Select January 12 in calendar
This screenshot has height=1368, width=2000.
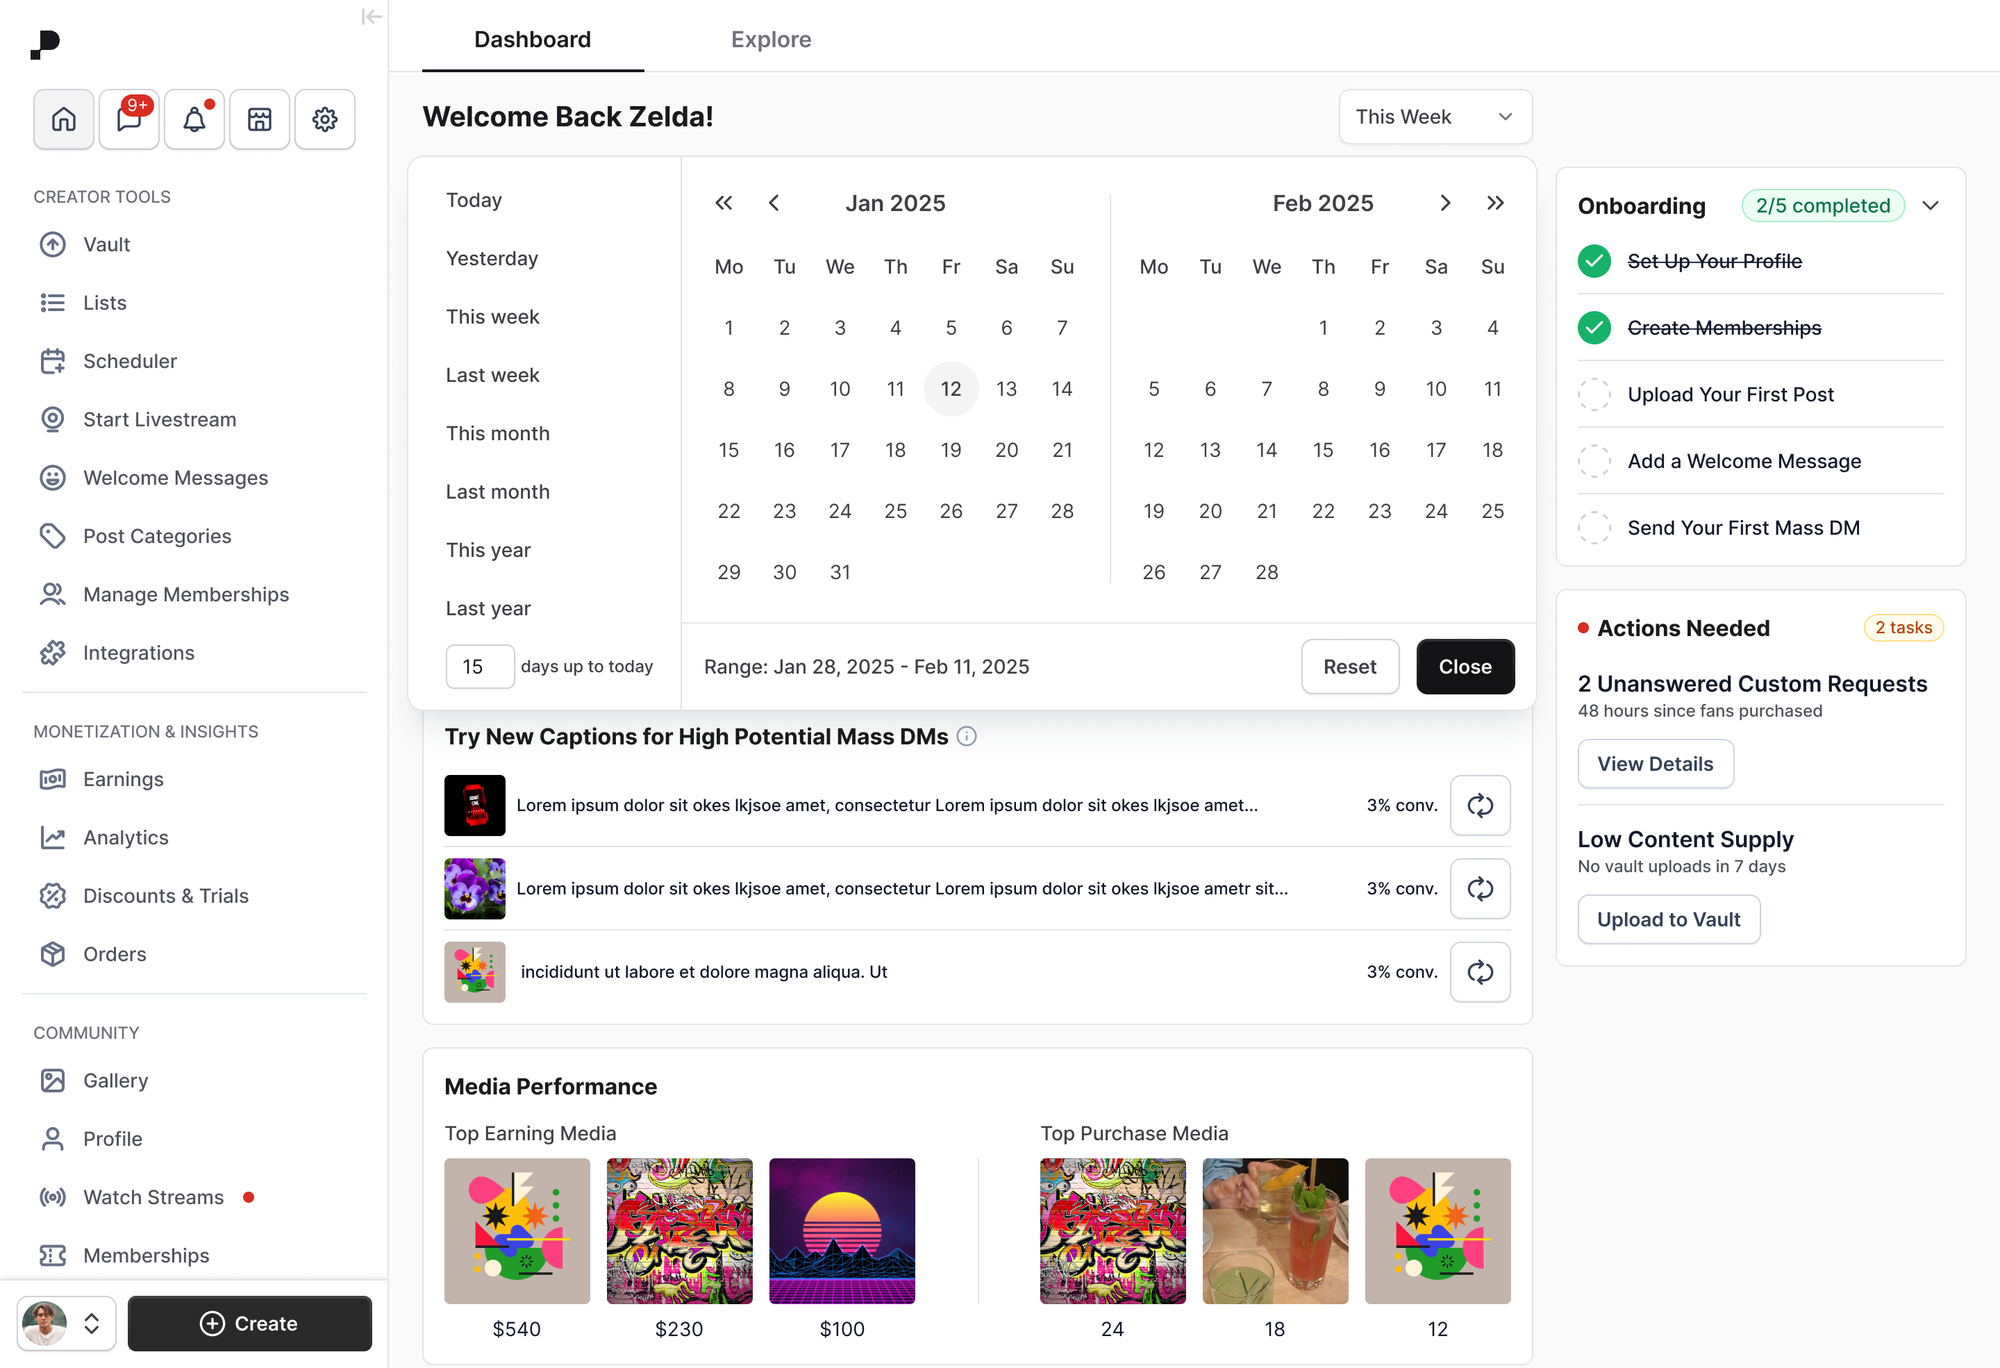(951, 389)
